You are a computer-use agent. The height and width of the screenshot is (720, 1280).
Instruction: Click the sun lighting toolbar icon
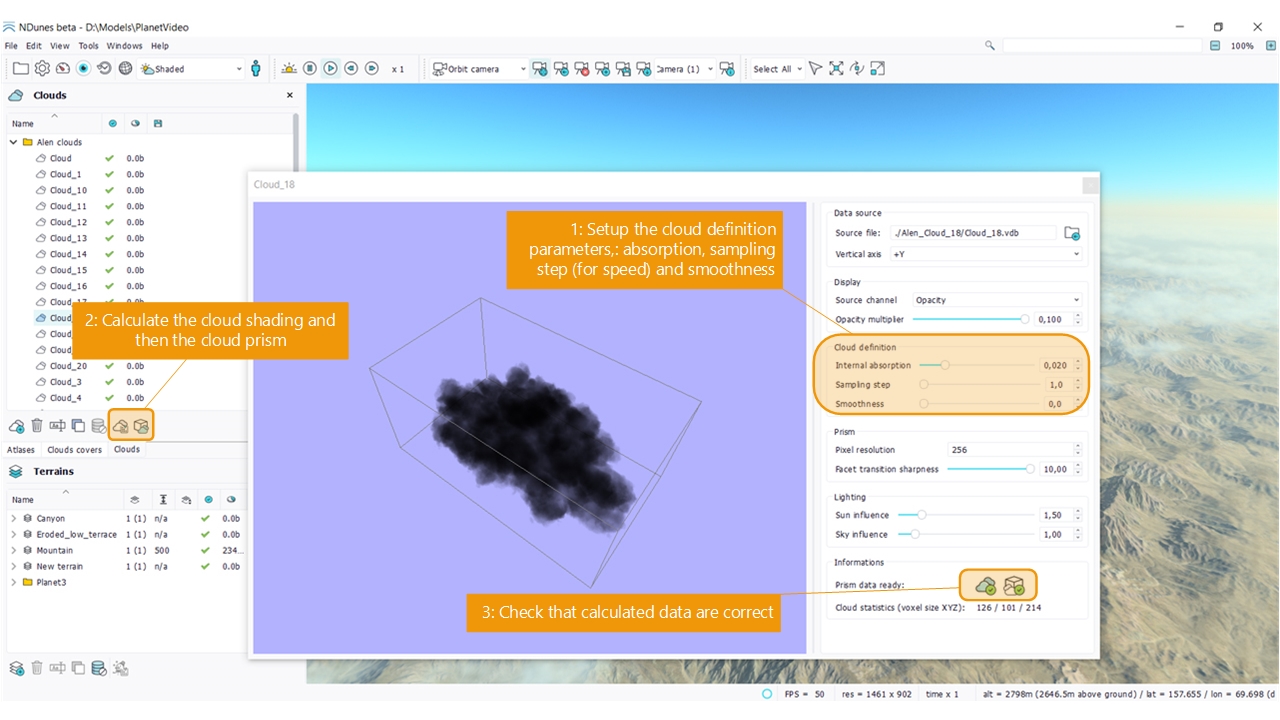point(289,69)
